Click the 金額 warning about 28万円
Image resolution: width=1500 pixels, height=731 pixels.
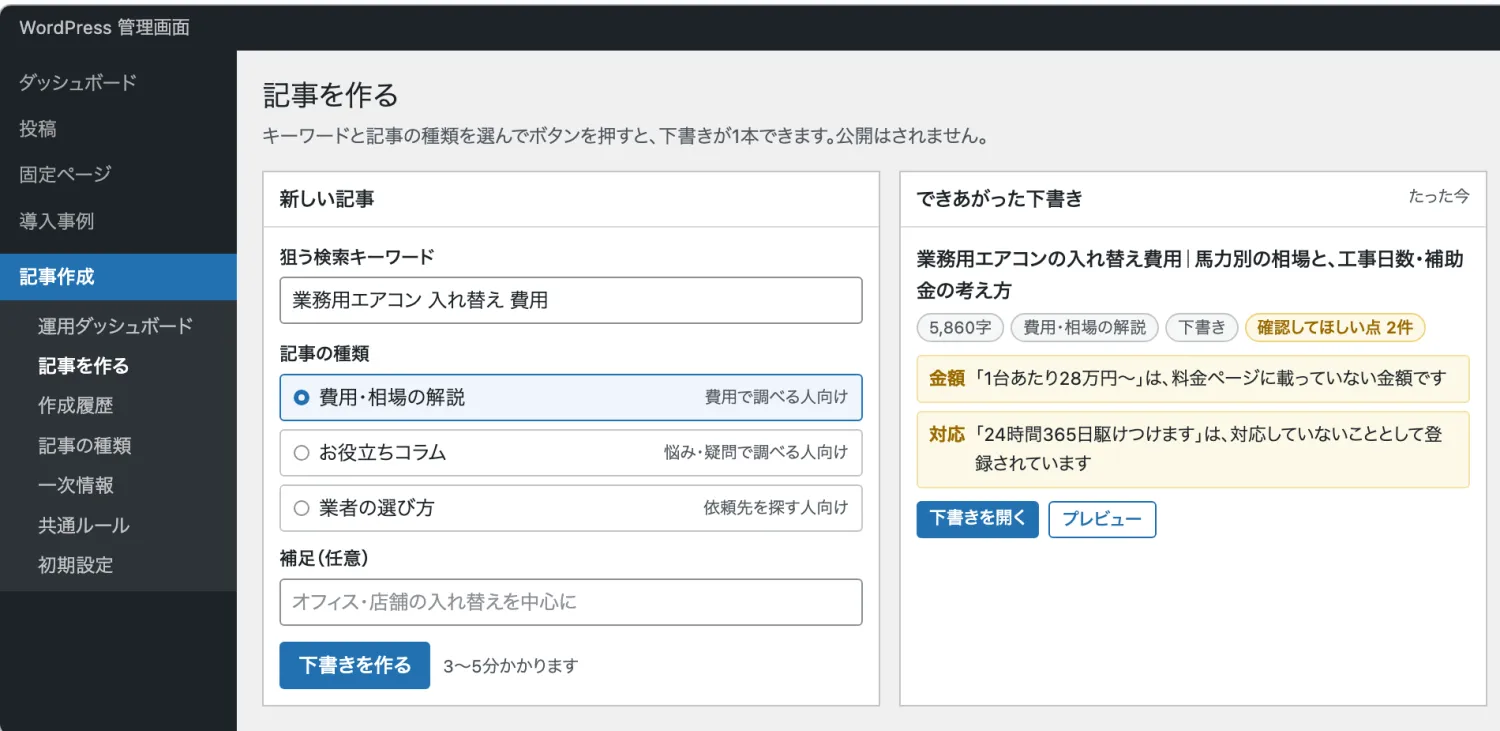point(1193,378)
